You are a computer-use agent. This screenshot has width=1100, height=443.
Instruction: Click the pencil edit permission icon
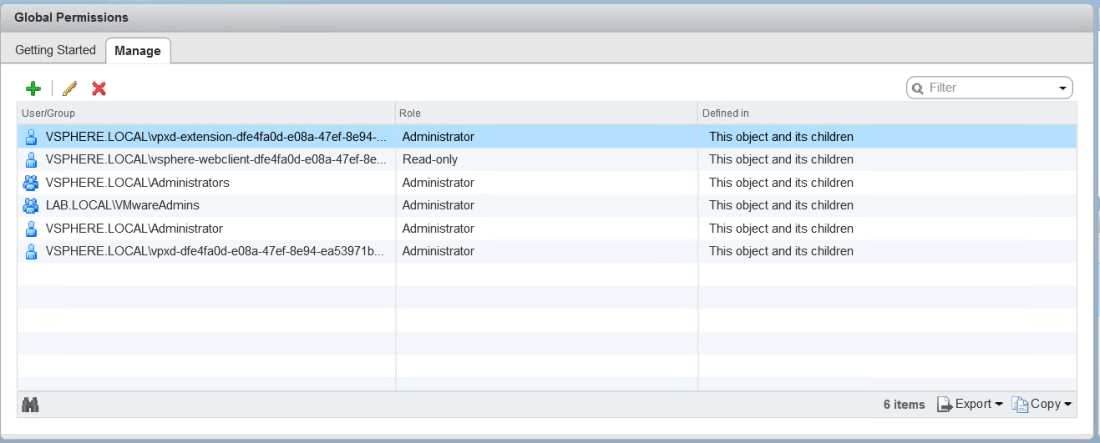(x=70, y=88)
